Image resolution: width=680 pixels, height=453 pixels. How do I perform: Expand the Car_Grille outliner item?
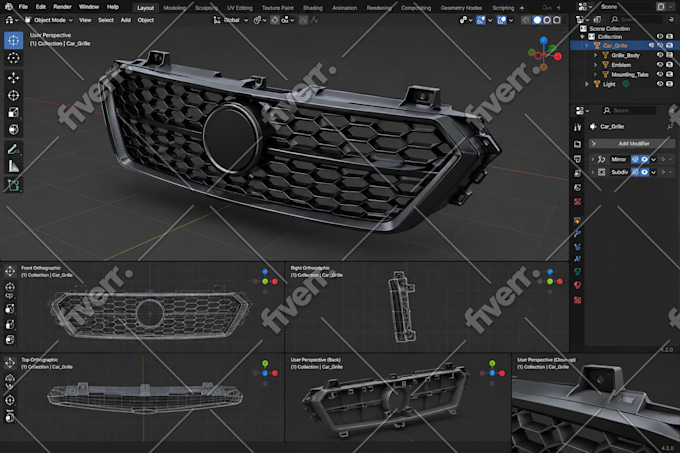click(x=587, y=46)
